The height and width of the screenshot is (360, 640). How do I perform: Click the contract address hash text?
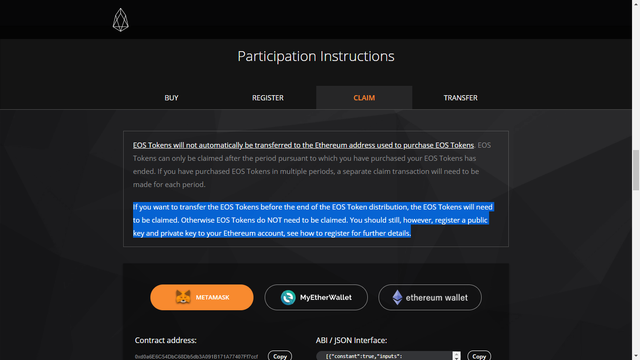pos(196,357)
